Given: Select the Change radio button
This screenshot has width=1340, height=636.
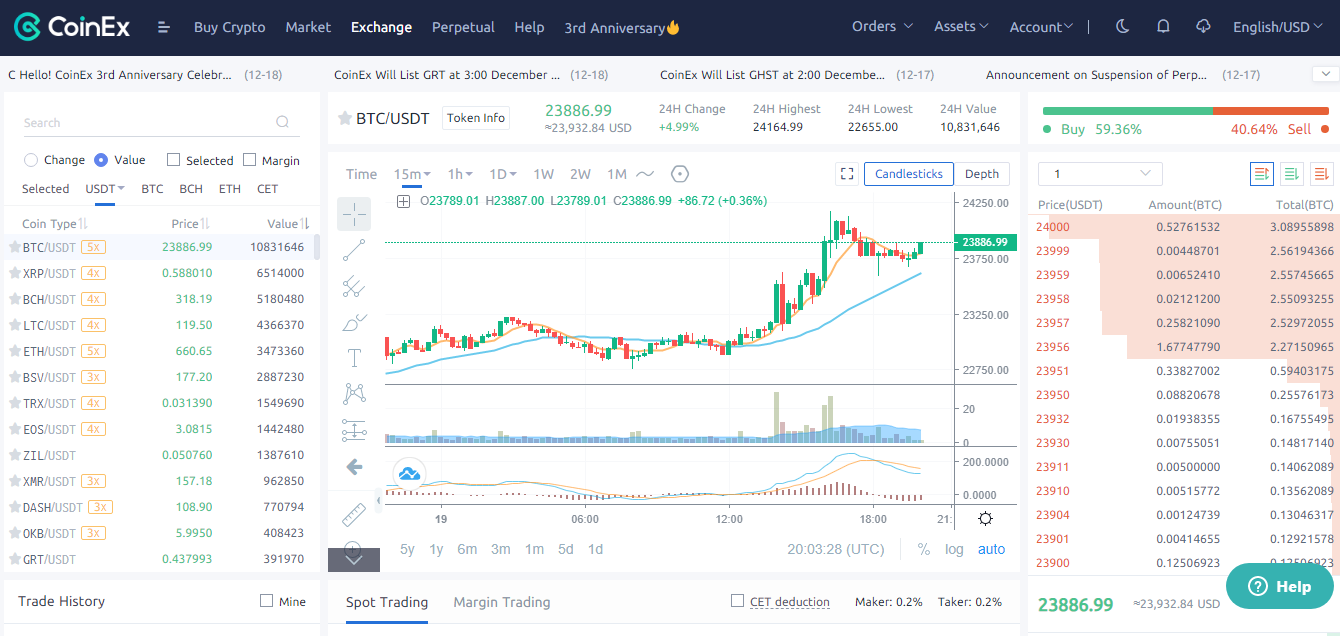Looking at the screenshot, I should 31,160.
